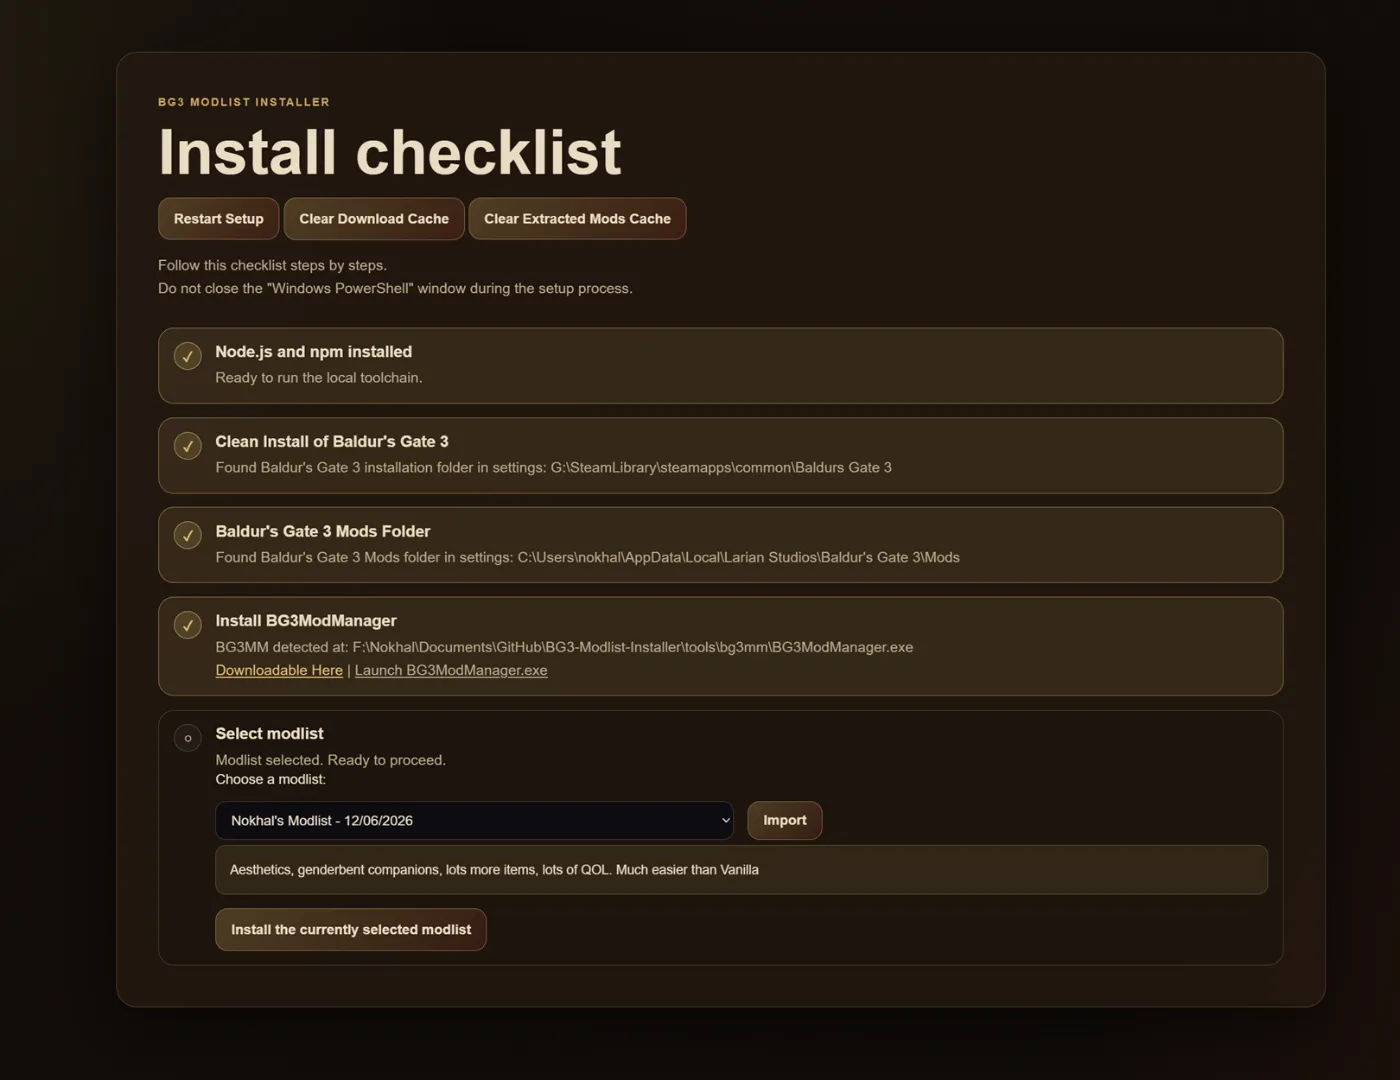Click the modlist description text box
This screenshot has width=1400, height=1080.
(741, 870)
